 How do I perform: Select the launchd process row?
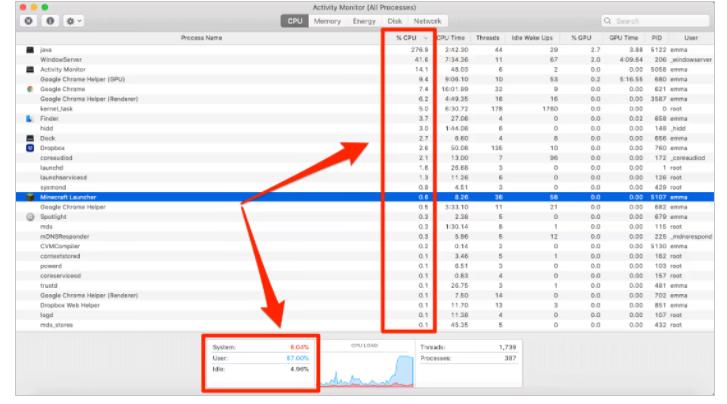pyautogui.click(x=365, y=168)
